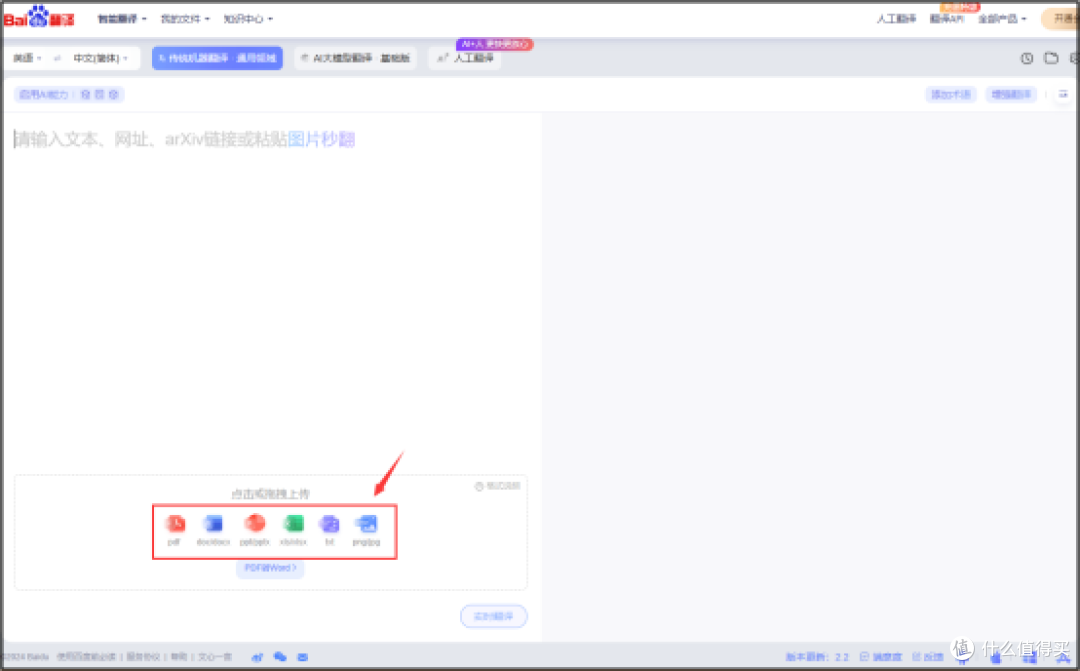Click the WeChat icon in footer

pyautogui.click(x=280, y=657)
